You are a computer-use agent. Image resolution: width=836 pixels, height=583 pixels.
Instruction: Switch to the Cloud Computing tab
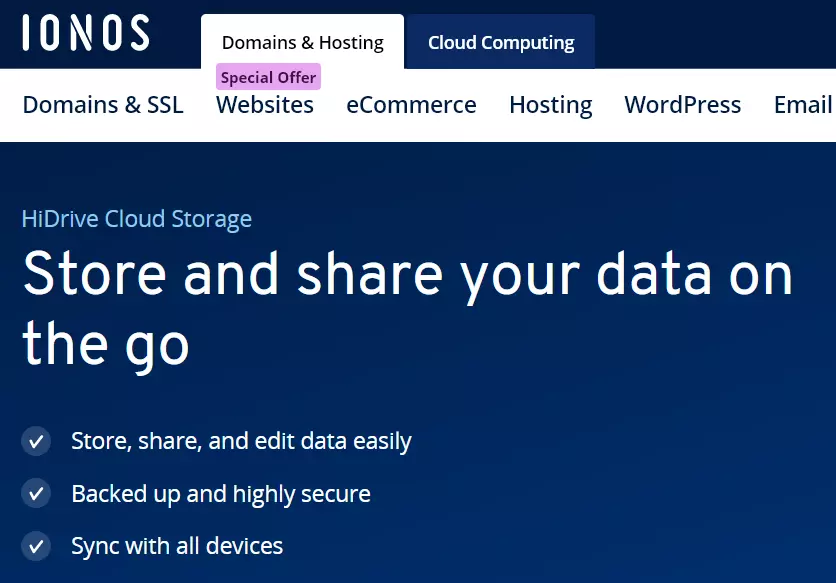500,42
